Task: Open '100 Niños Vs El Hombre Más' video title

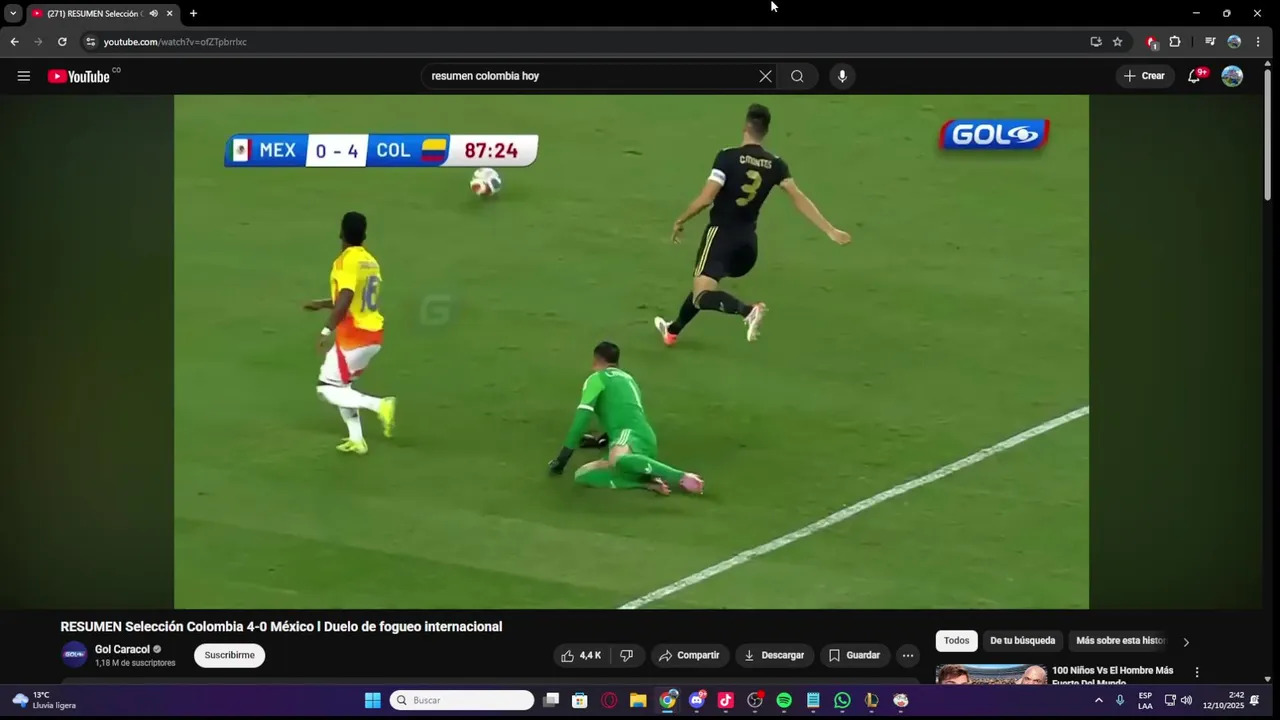Action: point(1113,677)
